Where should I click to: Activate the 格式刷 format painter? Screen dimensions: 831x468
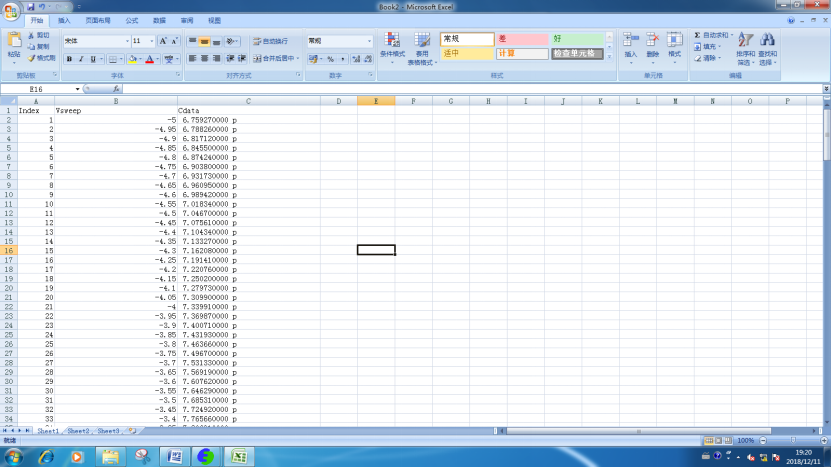[x=41, y=58]
